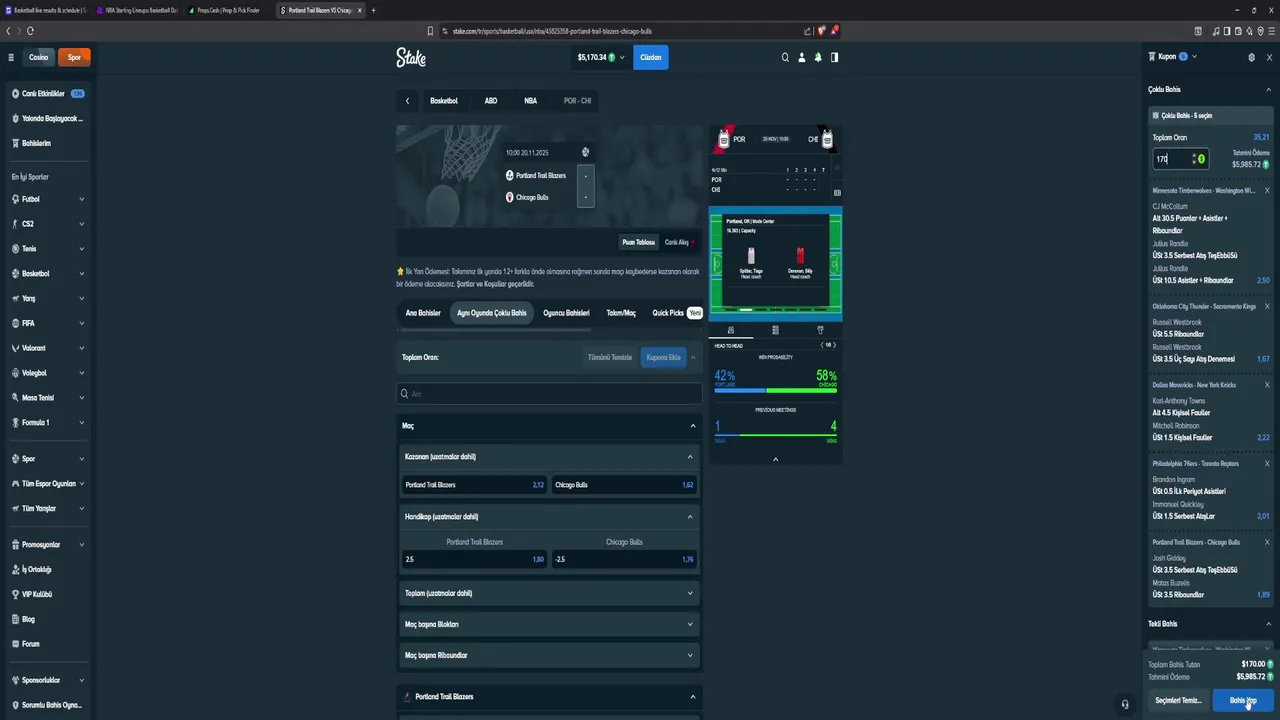Remove Philadelphia 76ers - Toronto Raptors selection
The image size is (1280, 720).
(x=1267, y=463)
